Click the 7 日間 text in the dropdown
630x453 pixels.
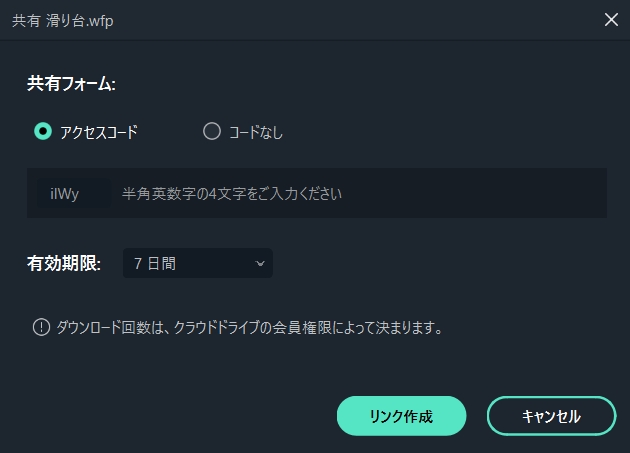point(155,264)
